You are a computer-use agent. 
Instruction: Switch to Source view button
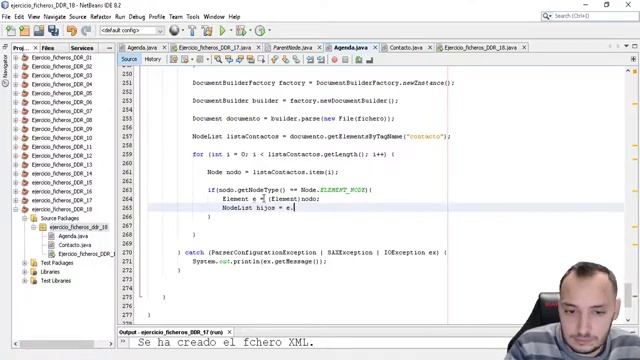129,59
